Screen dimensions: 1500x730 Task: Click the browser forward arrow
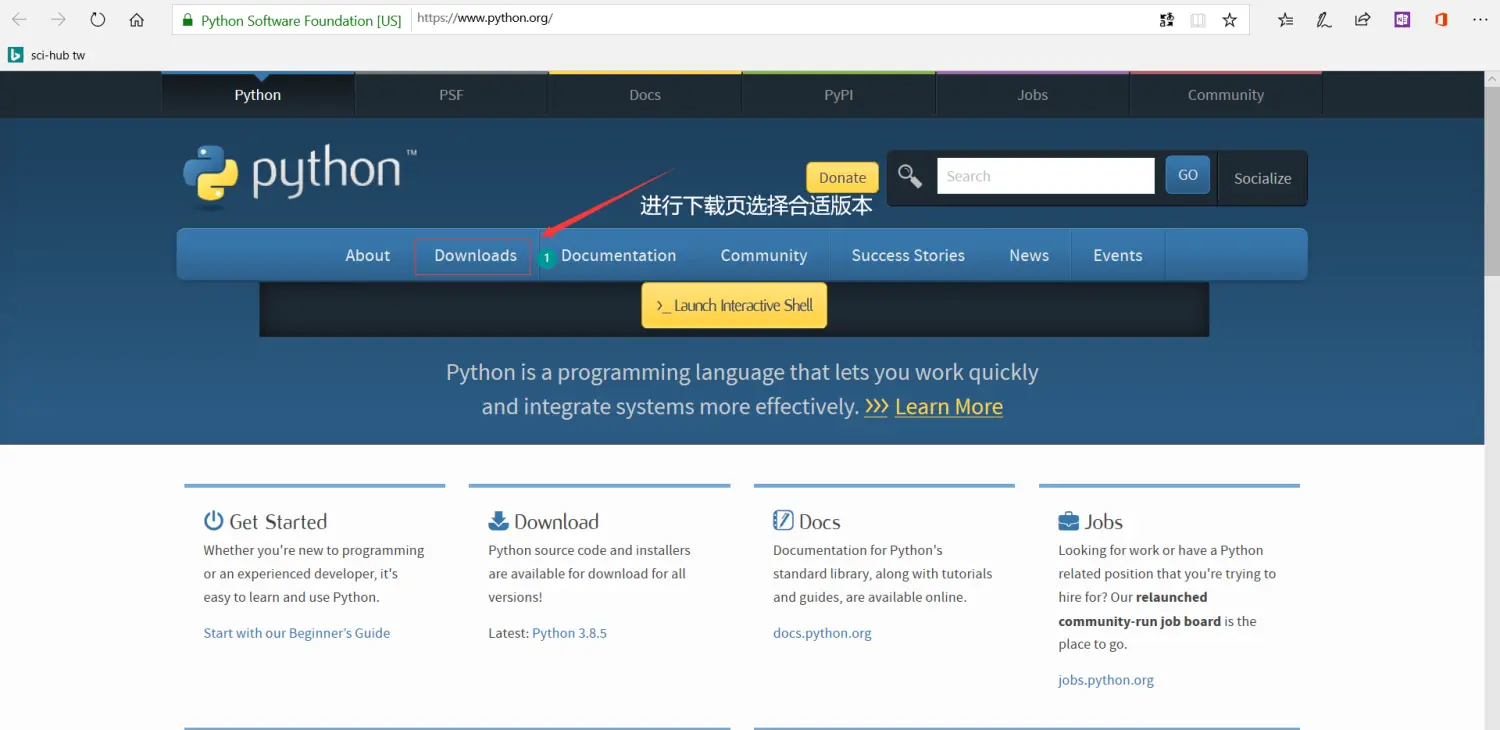point(58,20)
